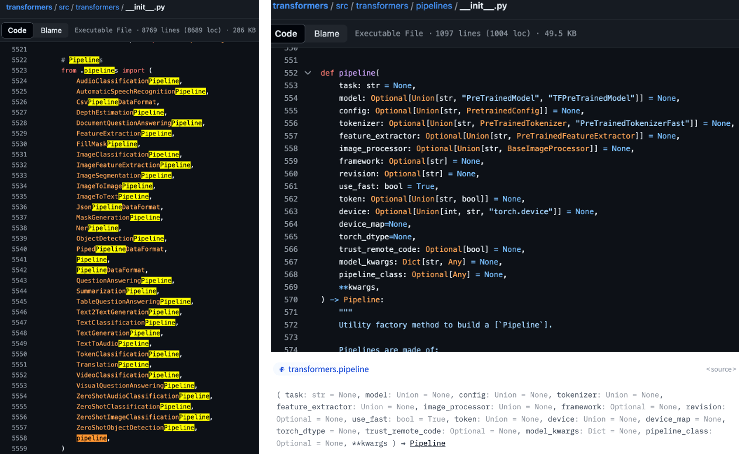The height and width of the screenshot is (454, 739).
Task: Click the ZeroShotObjectDetectionPipeline import line
Action: 136,428
